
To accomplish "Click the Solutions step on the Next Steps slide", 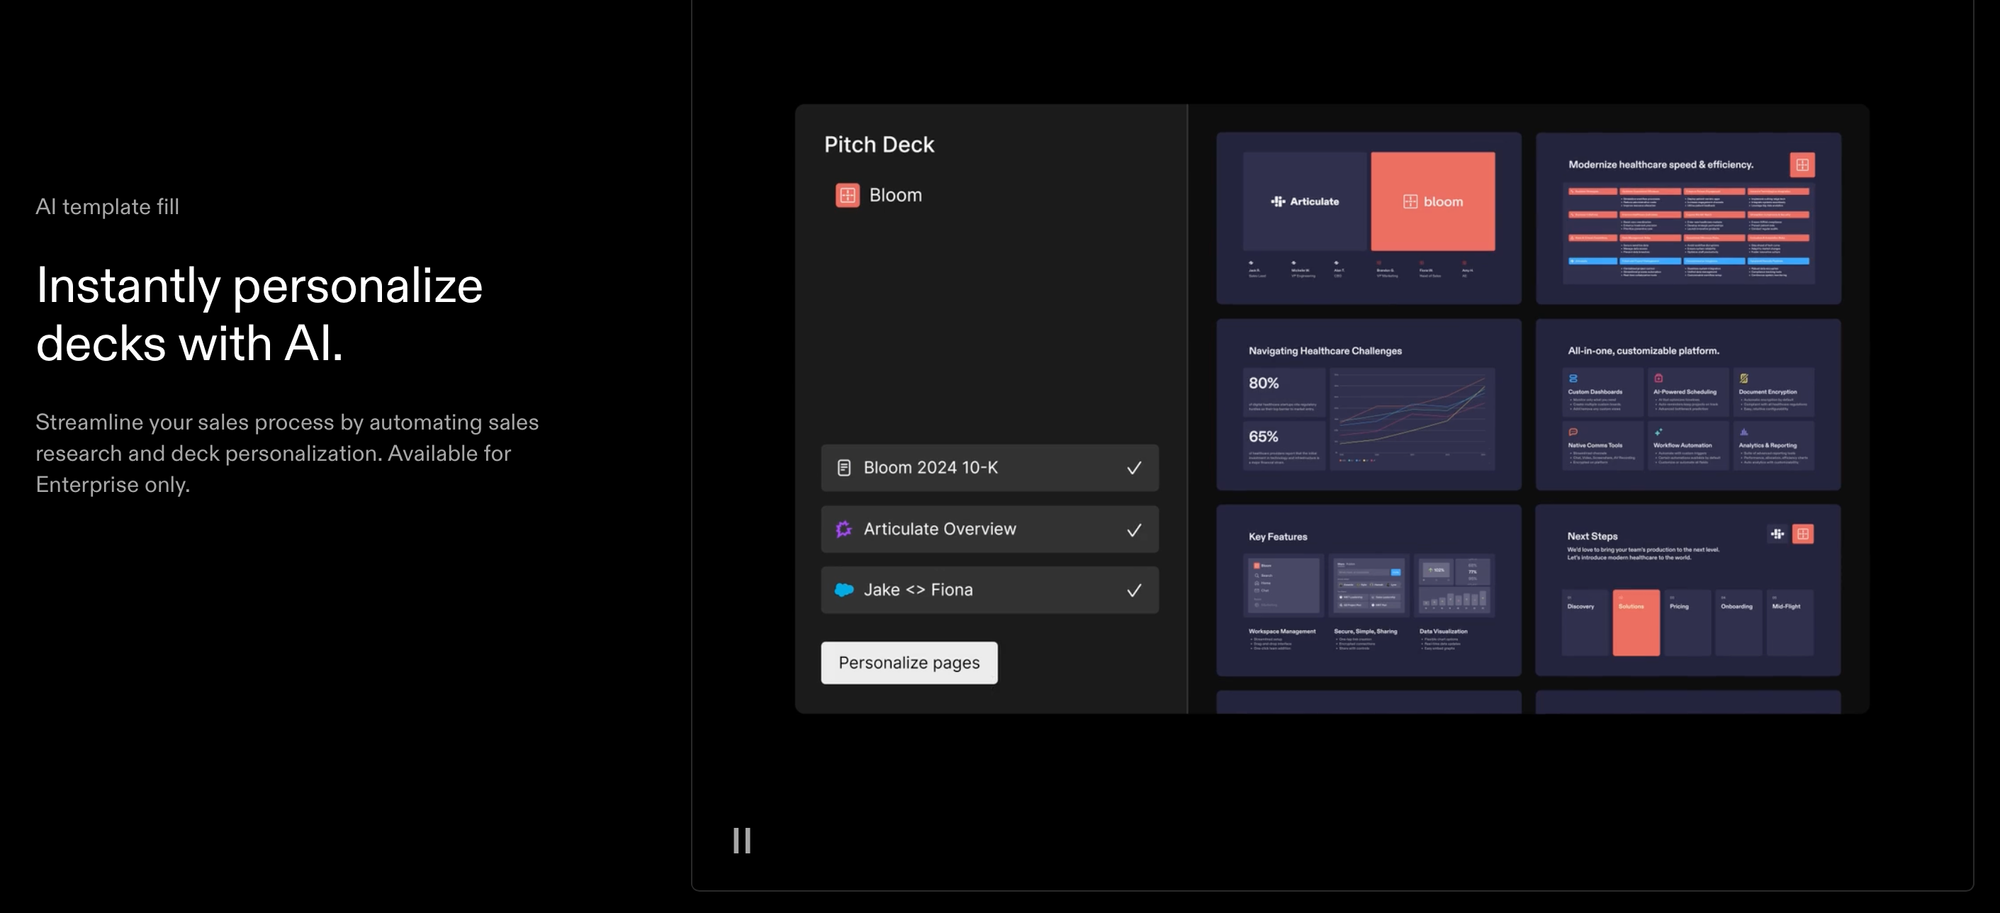I will (1636, 622).
